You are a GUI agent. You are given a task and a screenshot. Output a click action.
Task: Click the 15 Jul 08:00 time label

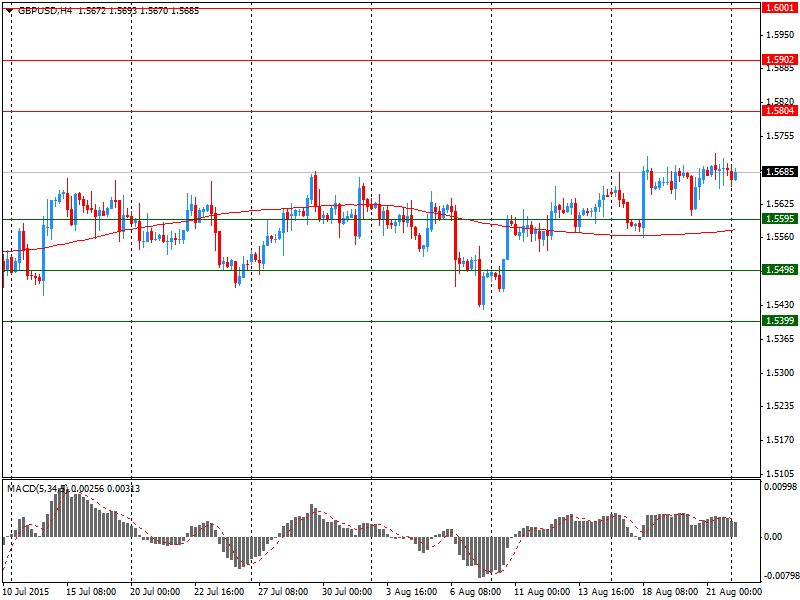coord(91,592)
